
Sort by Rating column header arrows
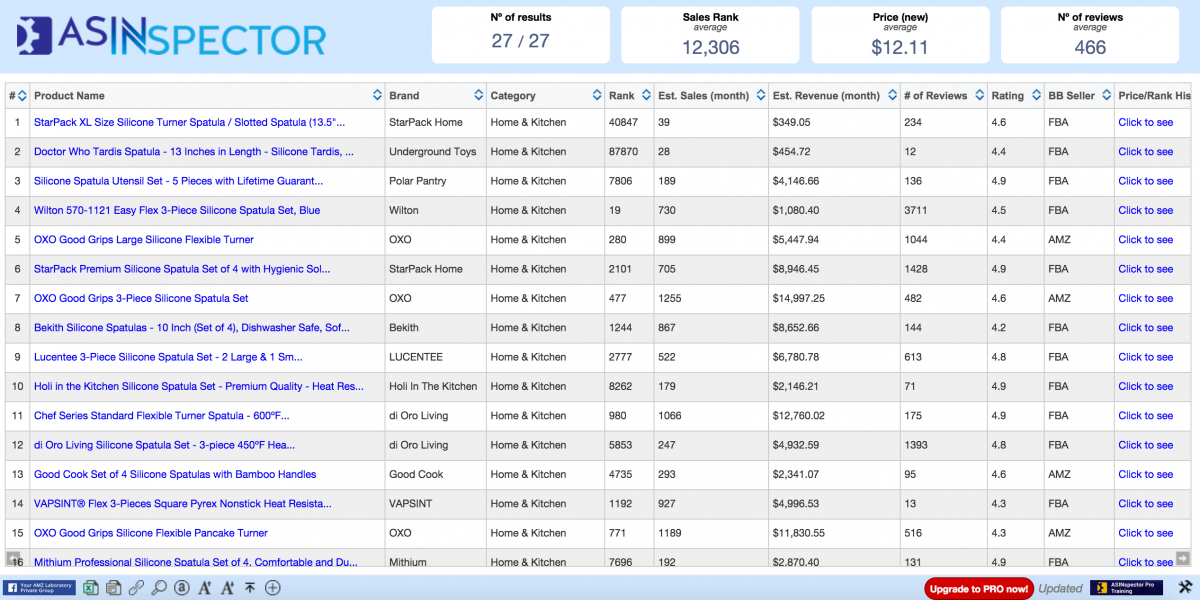click(x=1034, y=96)
